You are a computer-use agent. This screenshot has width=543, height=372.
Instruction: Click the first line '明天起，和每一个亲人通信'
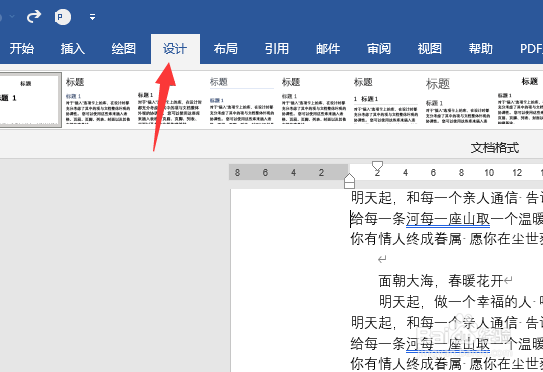point(434,198)
